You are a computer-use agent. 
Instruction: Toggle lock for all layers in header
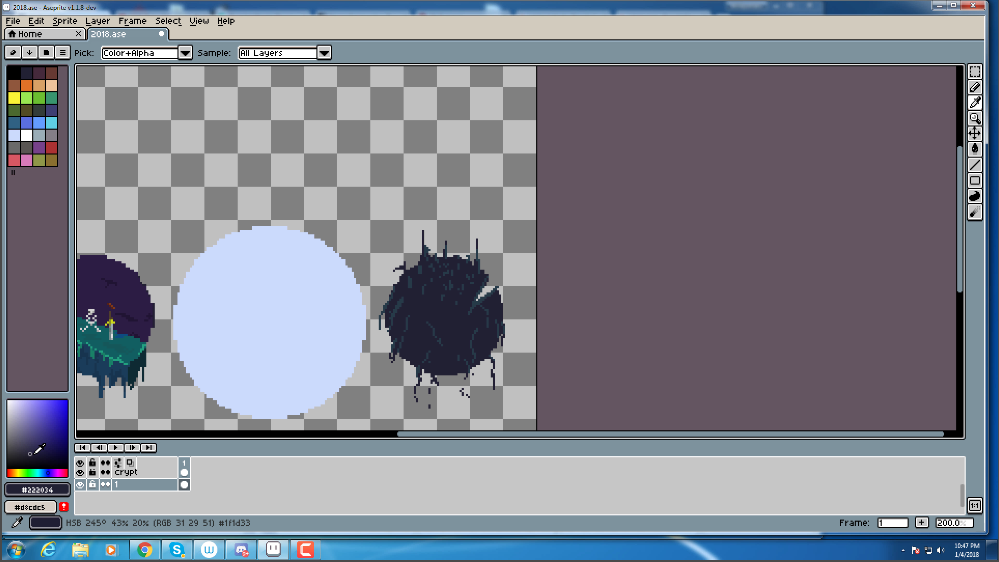click(92, 463)
